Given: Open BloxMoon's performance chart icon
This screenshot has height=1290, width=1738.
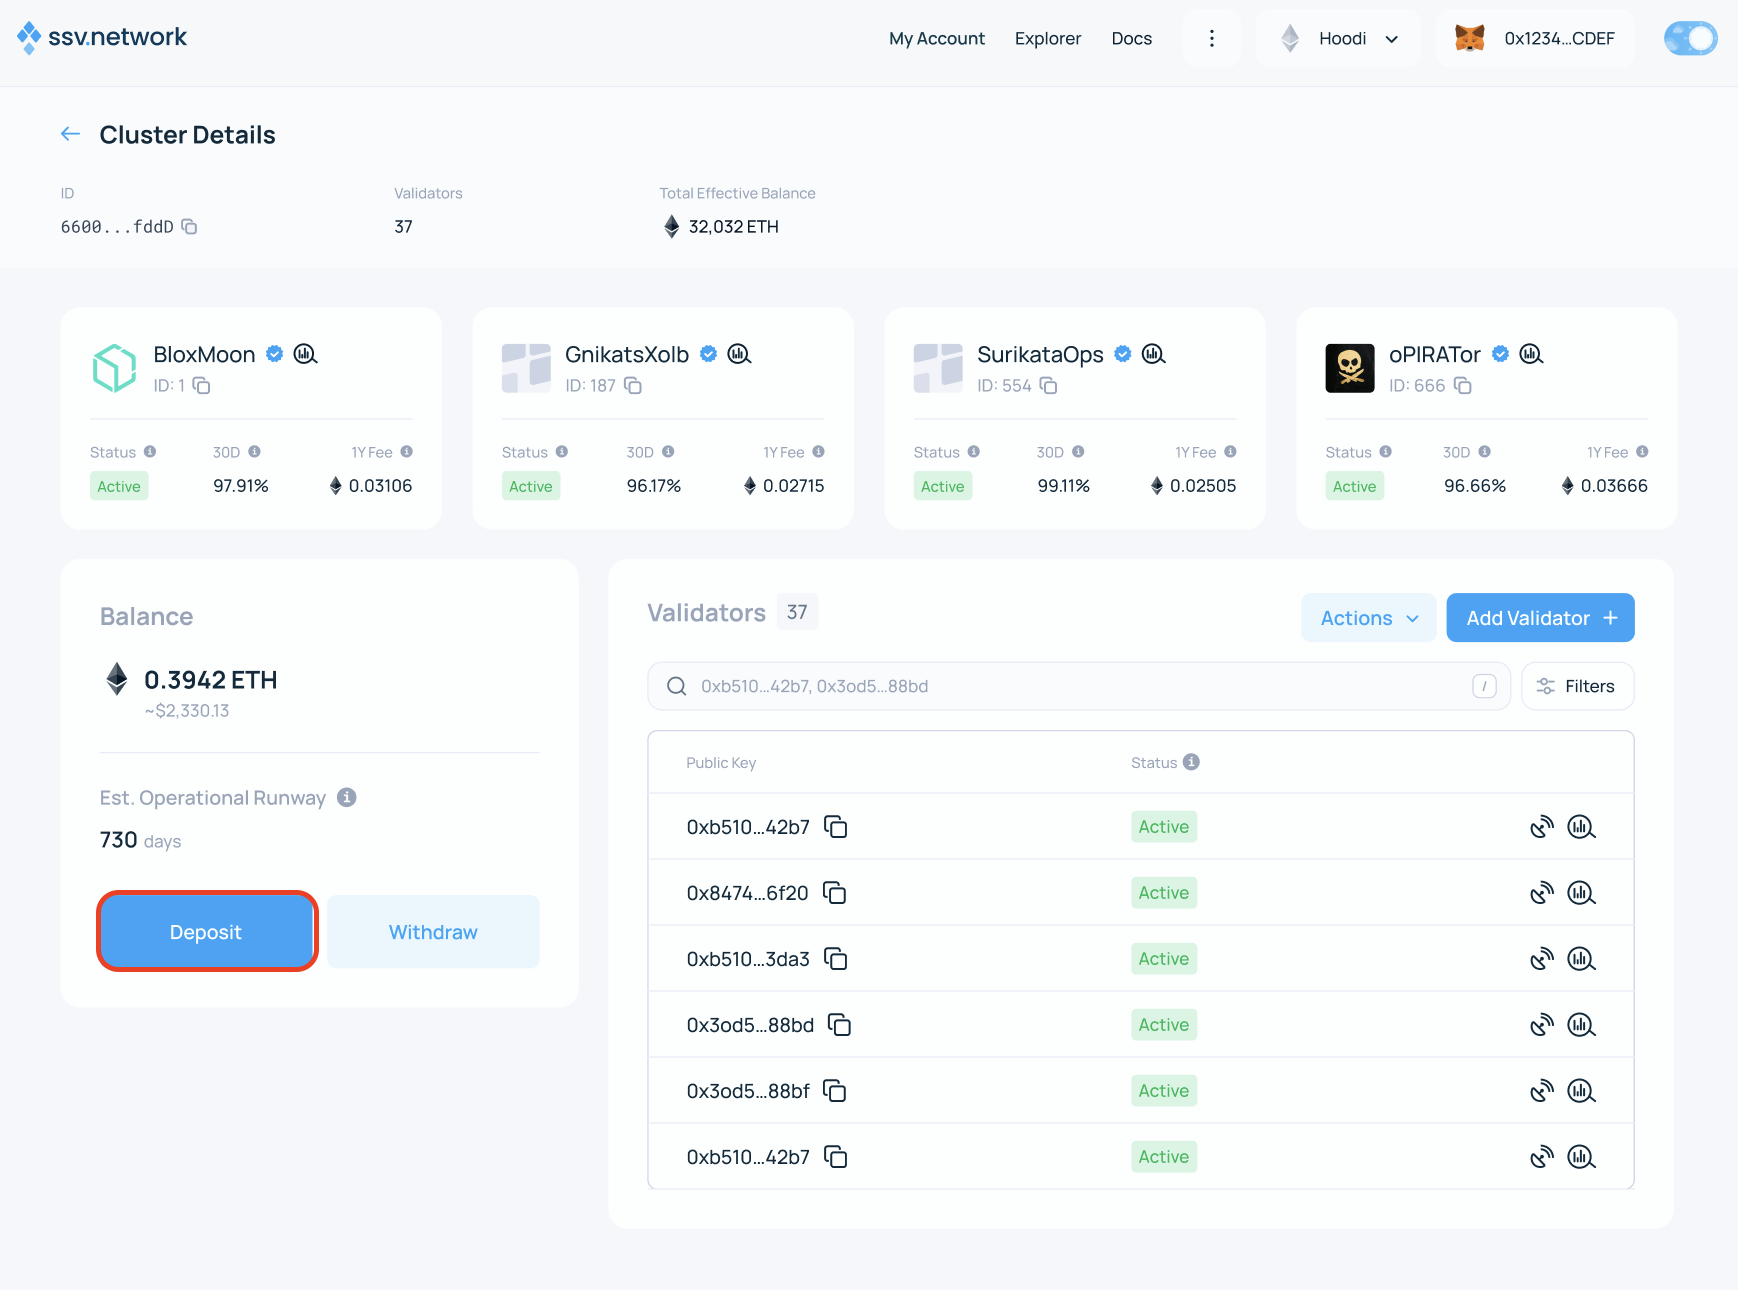Looking at the screenshot, I should tap(305, 353).
